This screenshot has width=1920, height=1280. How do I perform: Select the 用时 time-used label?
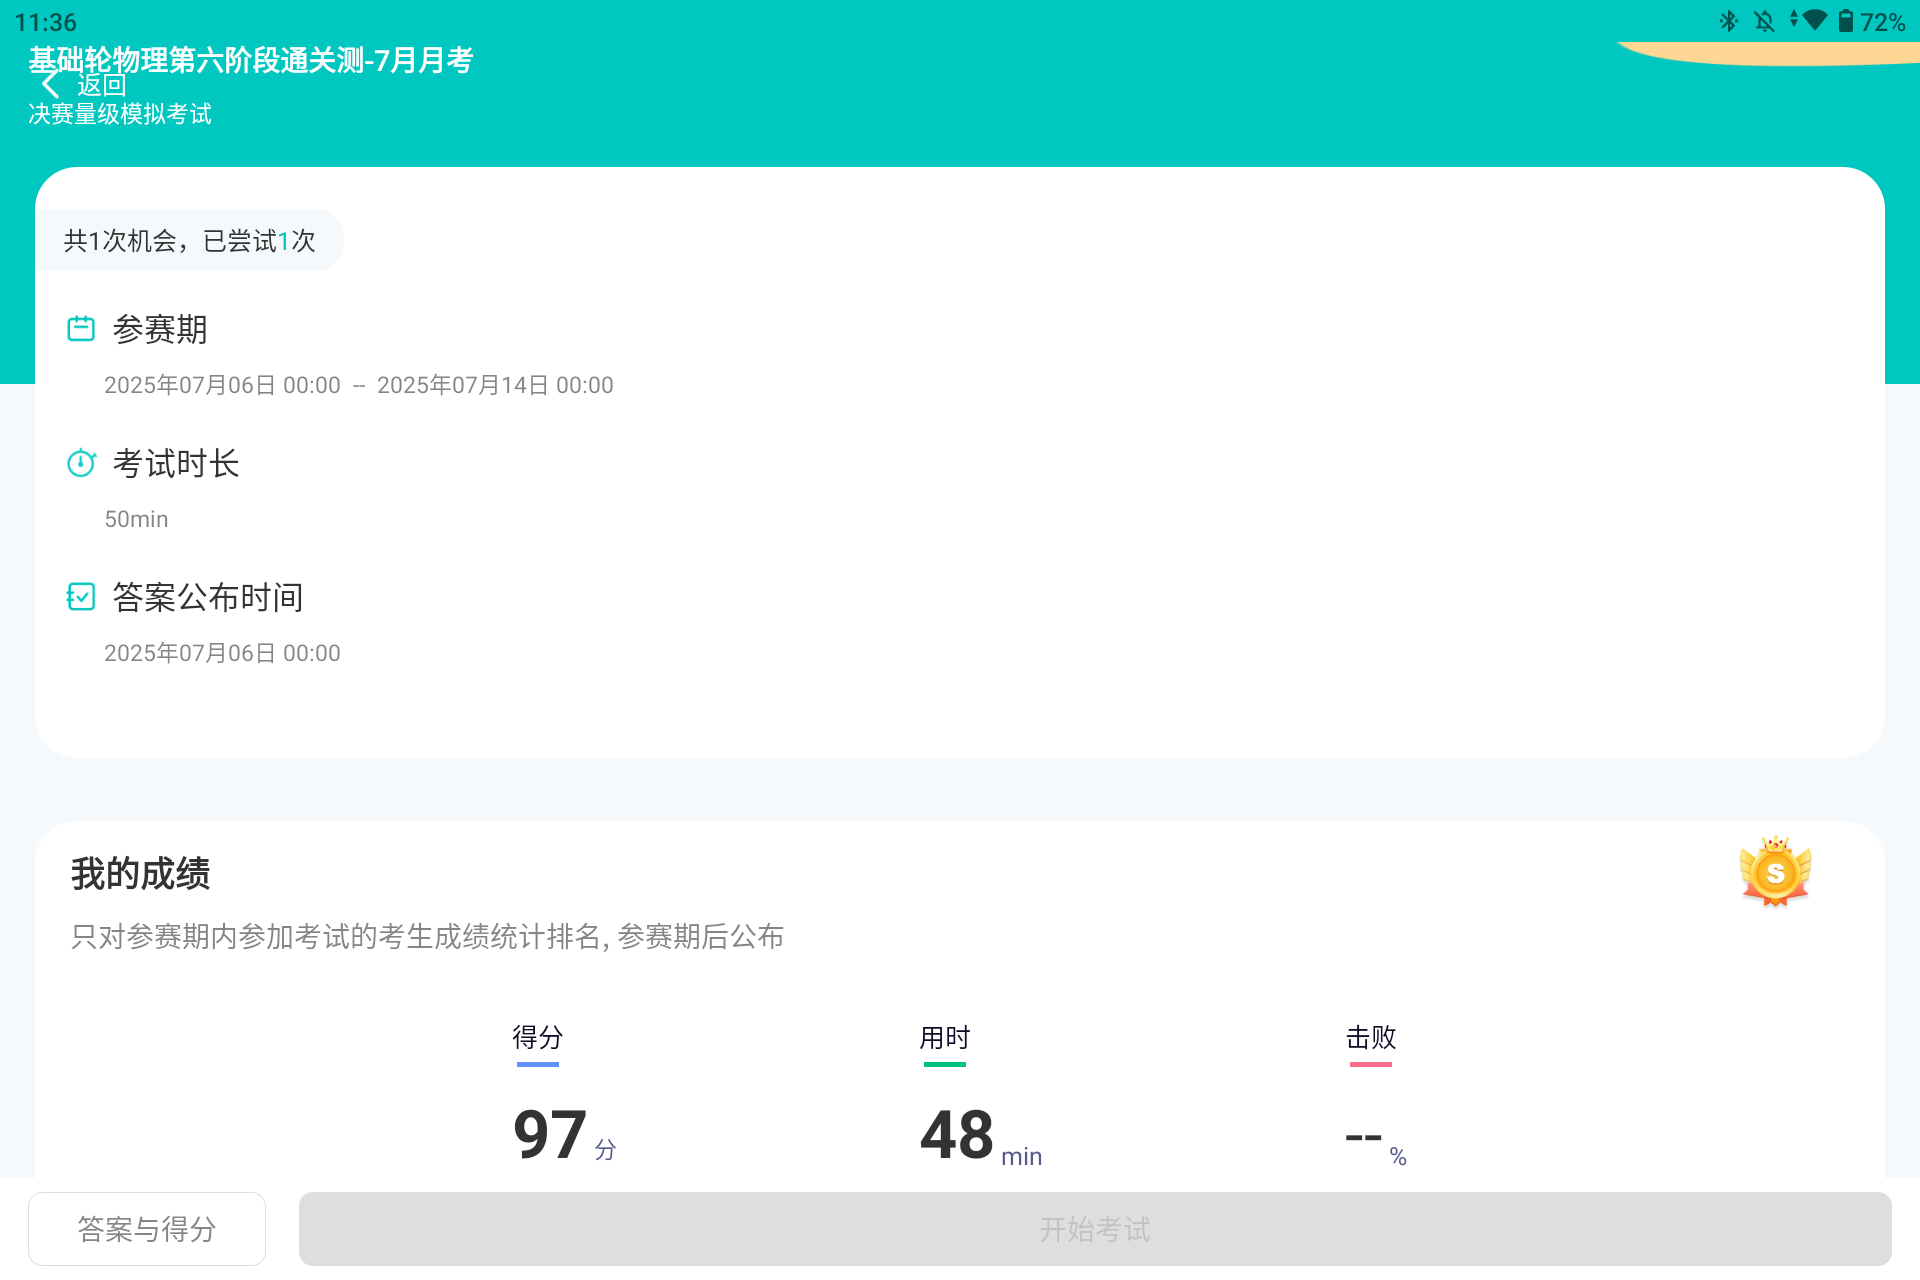point(945,1037)
